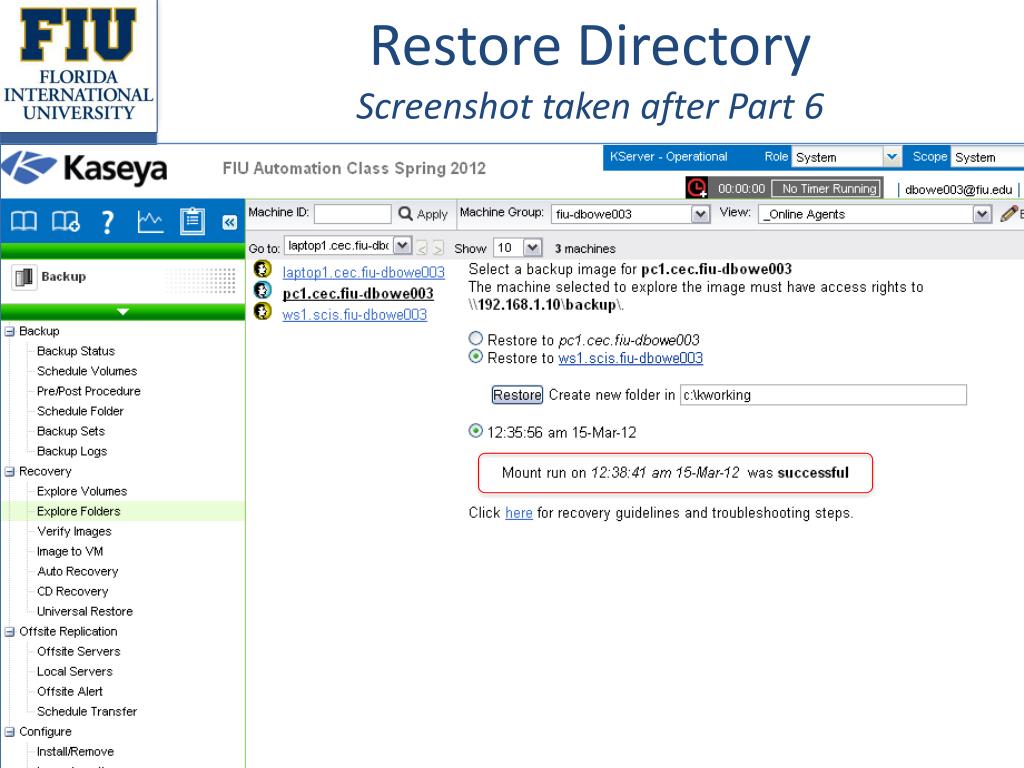Image resolution: width=1024 pixels, height=768 pixels.
Task: Open Verify Images menu item
Action: pyautogui.click(x=74, y=532)
